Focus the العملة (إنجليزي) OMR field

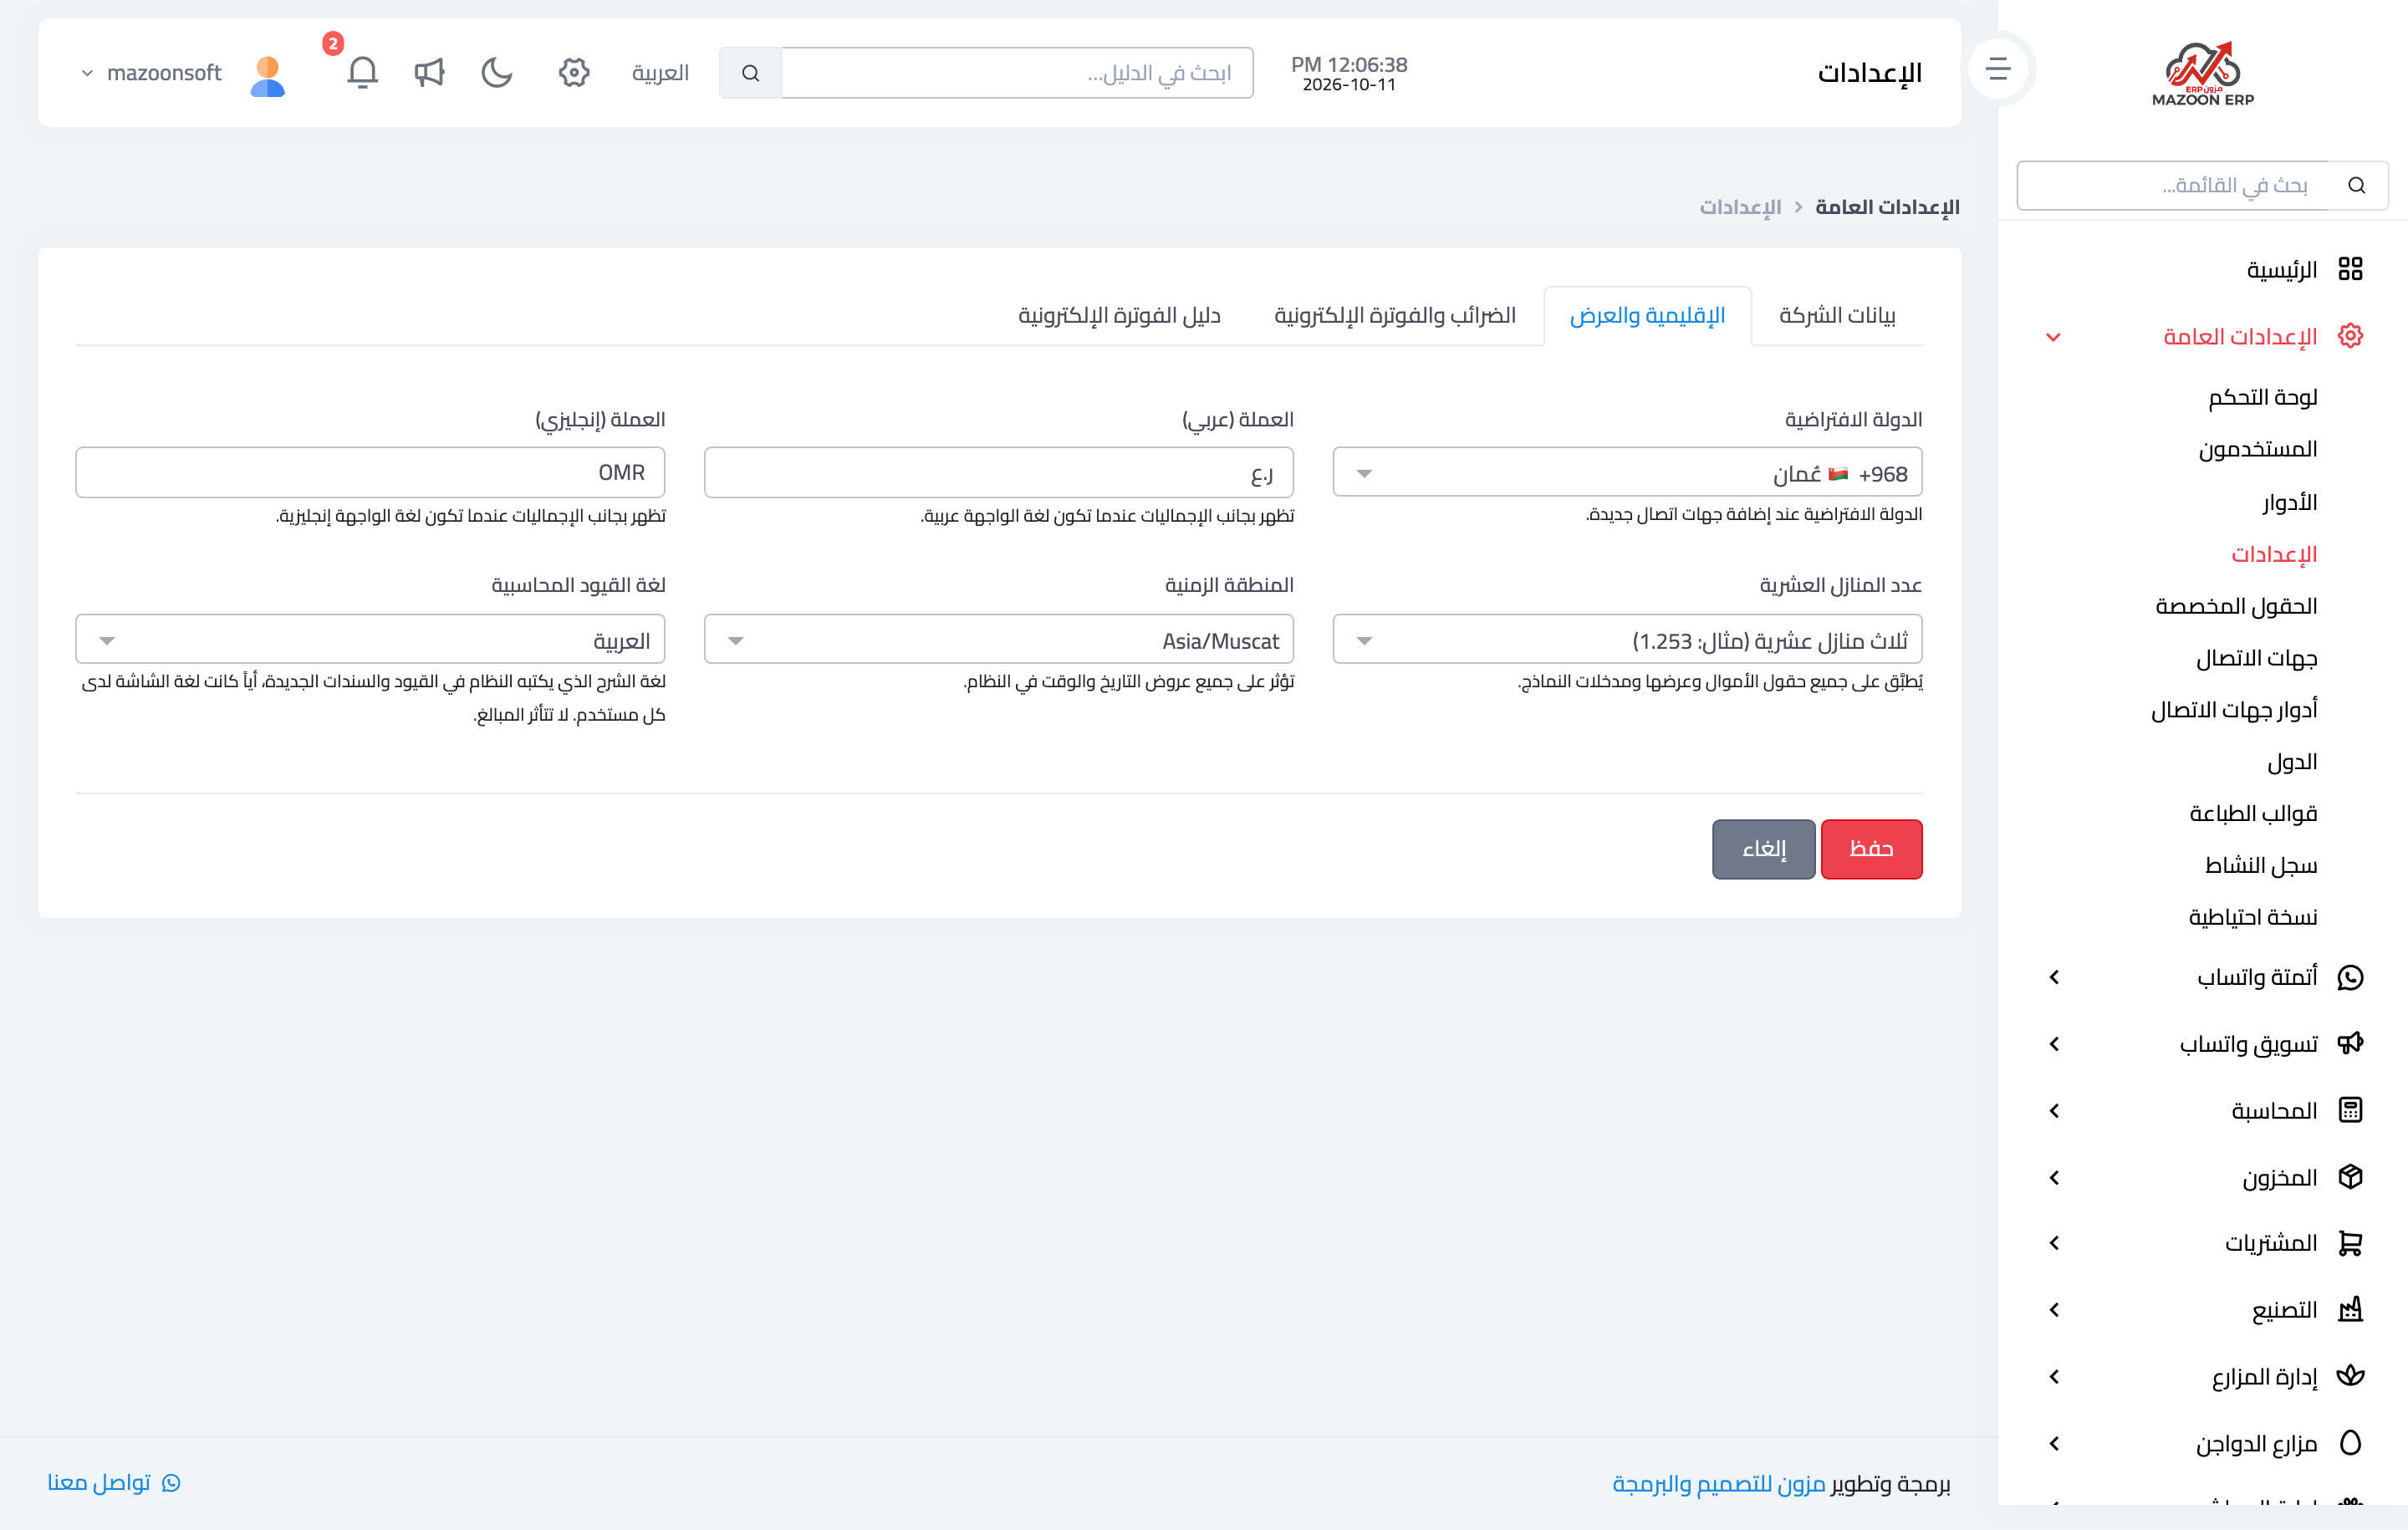pyautogui.click(x=370, y=473)
